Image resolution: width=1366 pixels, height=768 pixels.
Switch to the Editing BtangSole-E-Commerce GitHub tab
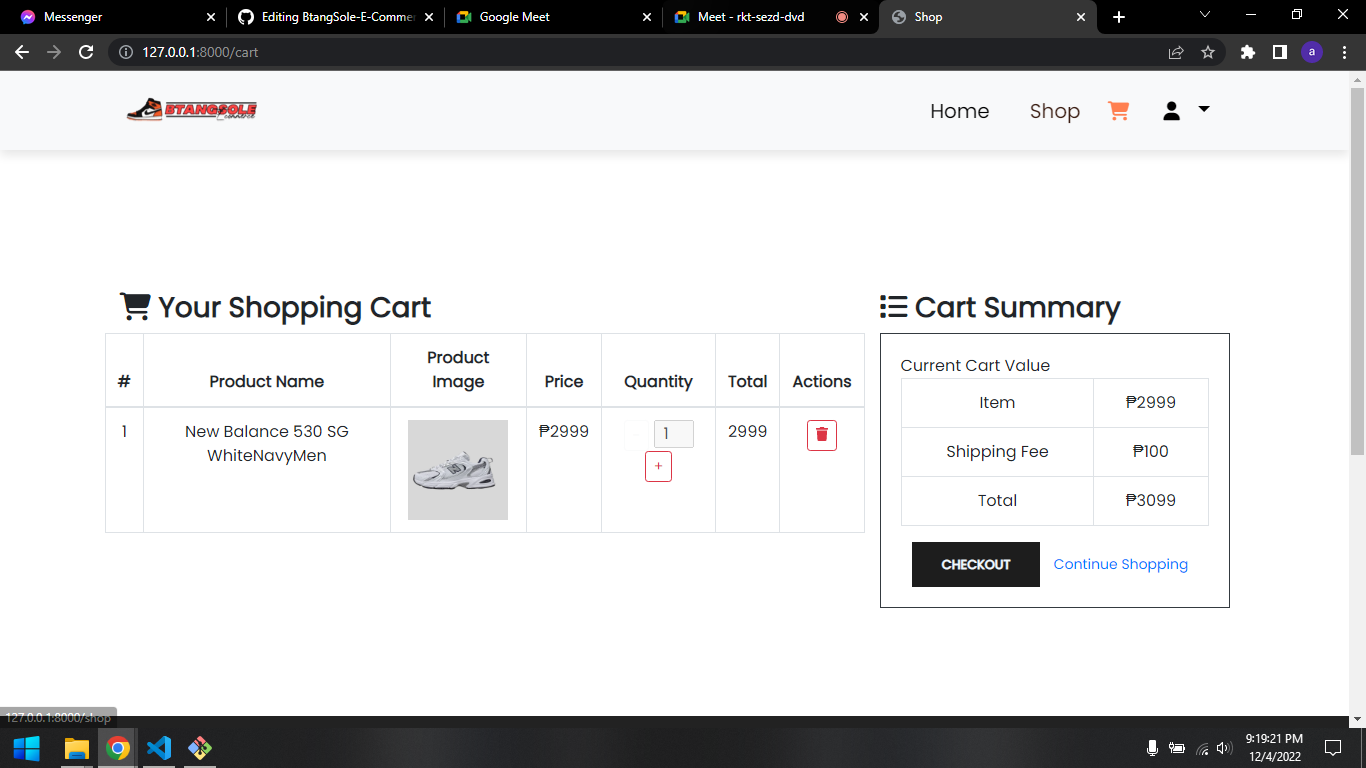tap(335, 17)
